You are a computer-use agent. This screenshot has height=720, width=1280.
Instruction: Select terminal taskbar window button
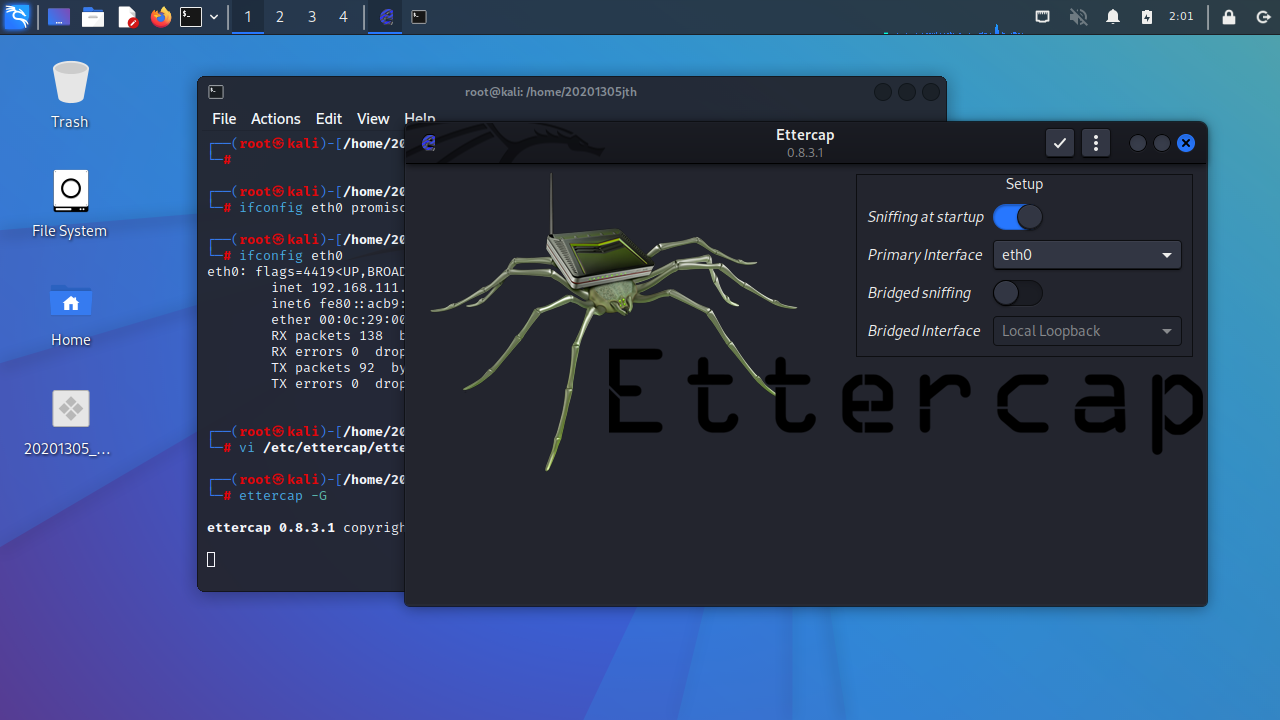419,16
